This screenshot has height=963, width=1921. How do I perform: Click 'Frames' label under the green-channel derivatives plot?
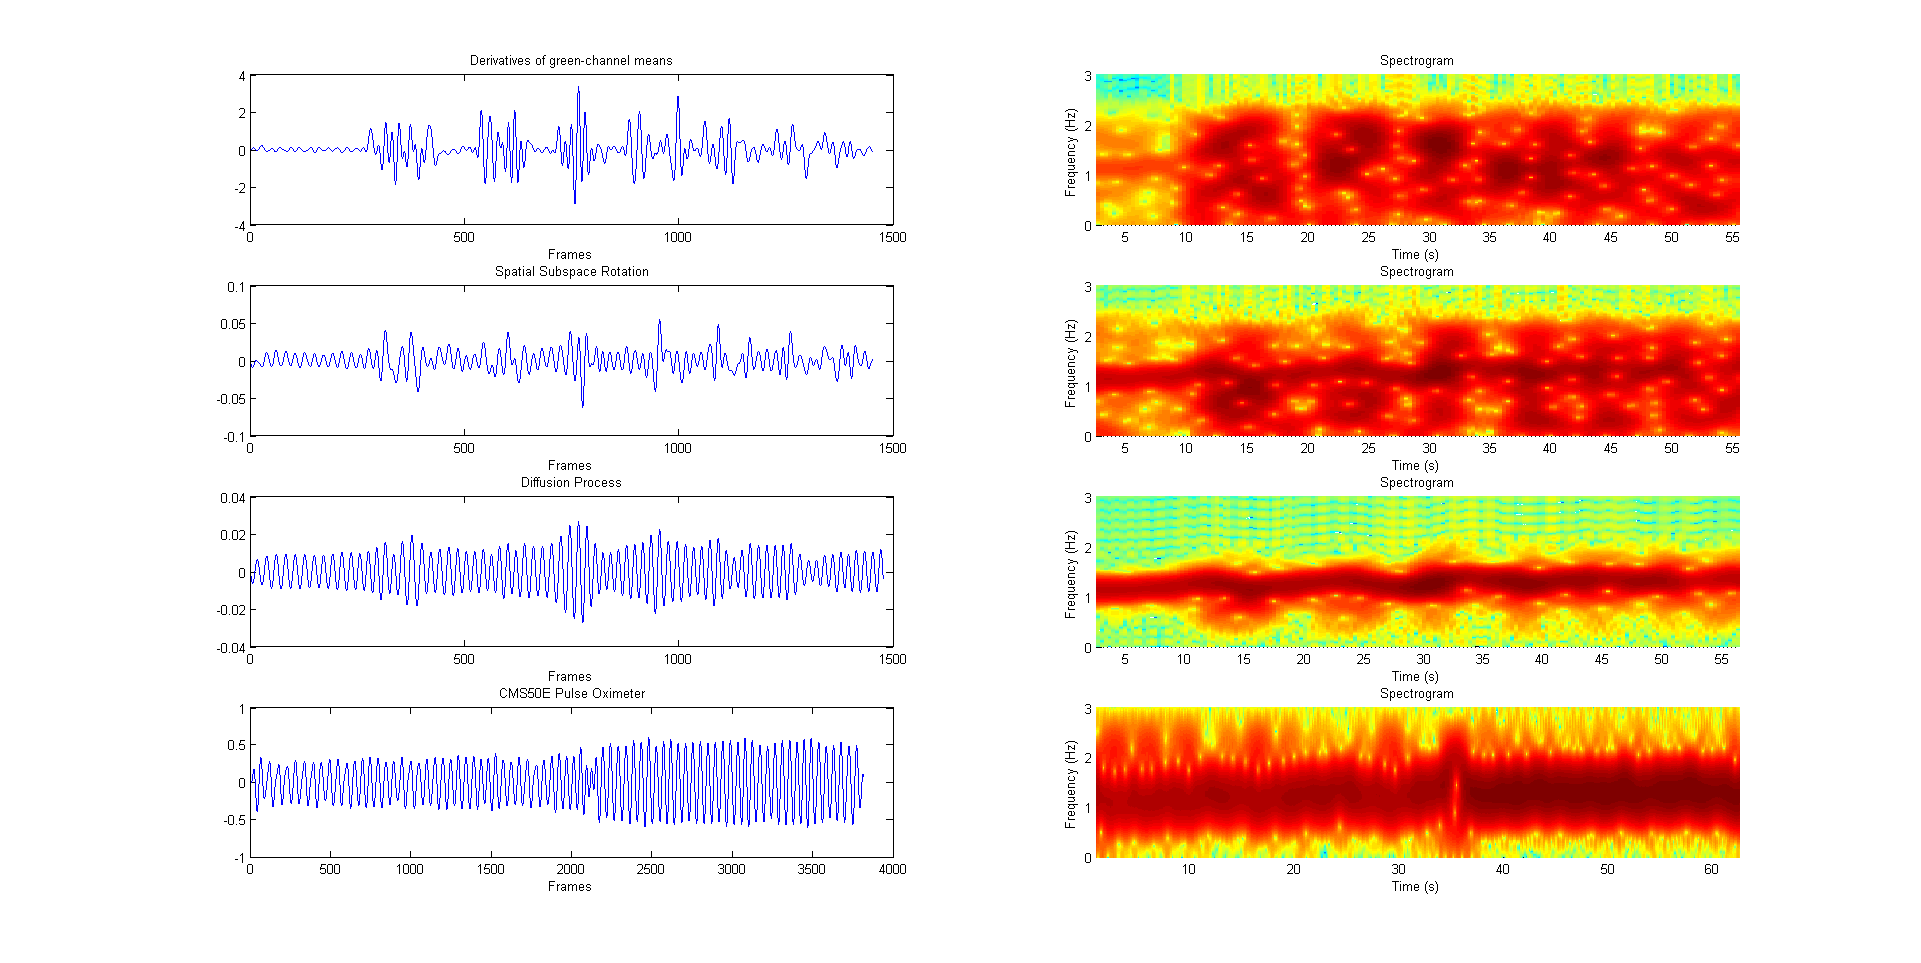coord(570,255)
